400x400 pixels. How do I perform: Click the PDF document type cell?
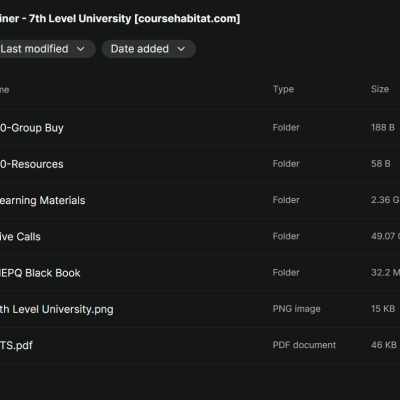pyautogui.click(x=304, y=345)
